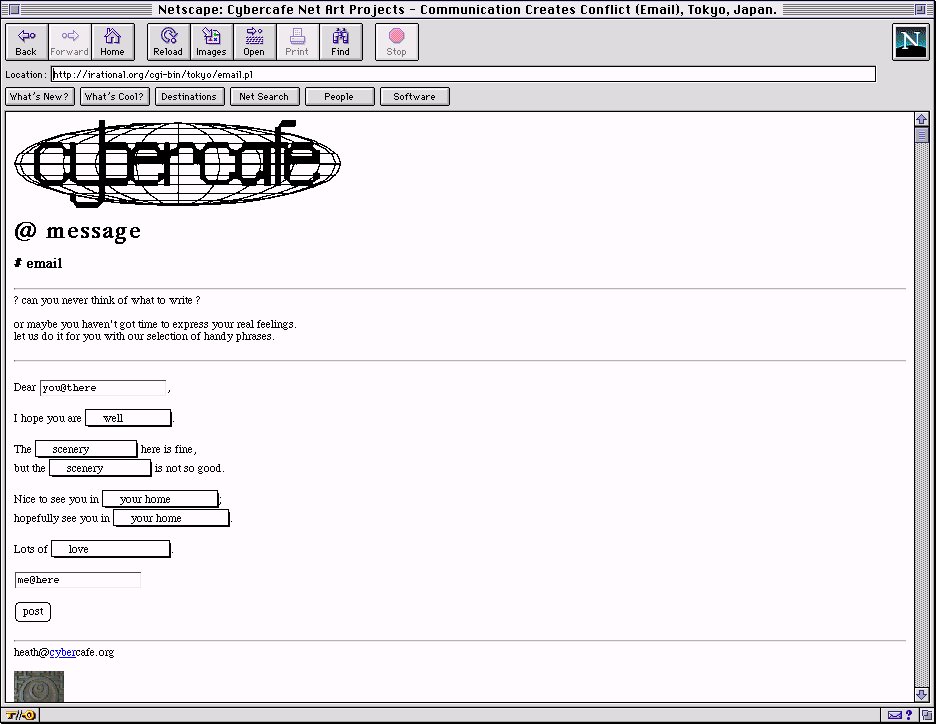Click the Dear recipient field 'you@there'
936x724 pixels.
pos(103,388)
